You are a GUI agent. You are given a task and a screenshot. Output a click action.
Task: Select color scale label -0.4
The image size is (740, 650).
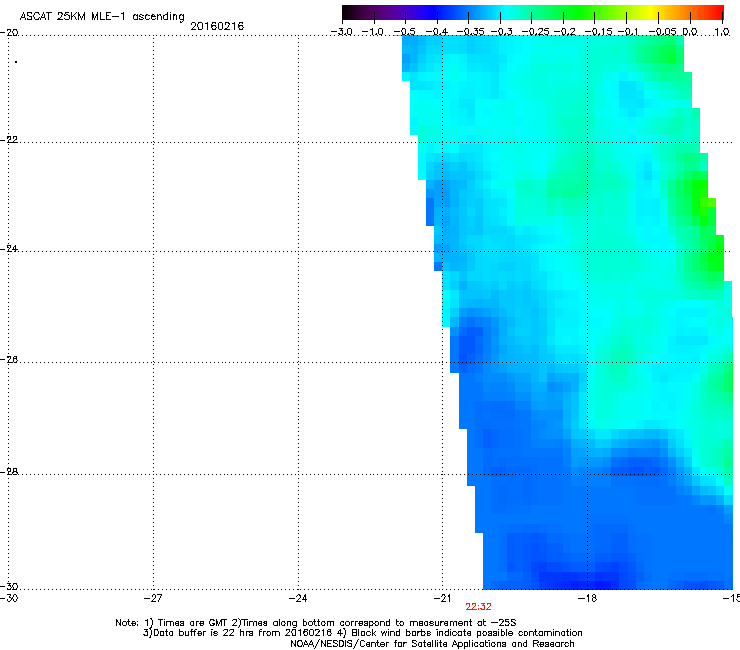(437, 32)
